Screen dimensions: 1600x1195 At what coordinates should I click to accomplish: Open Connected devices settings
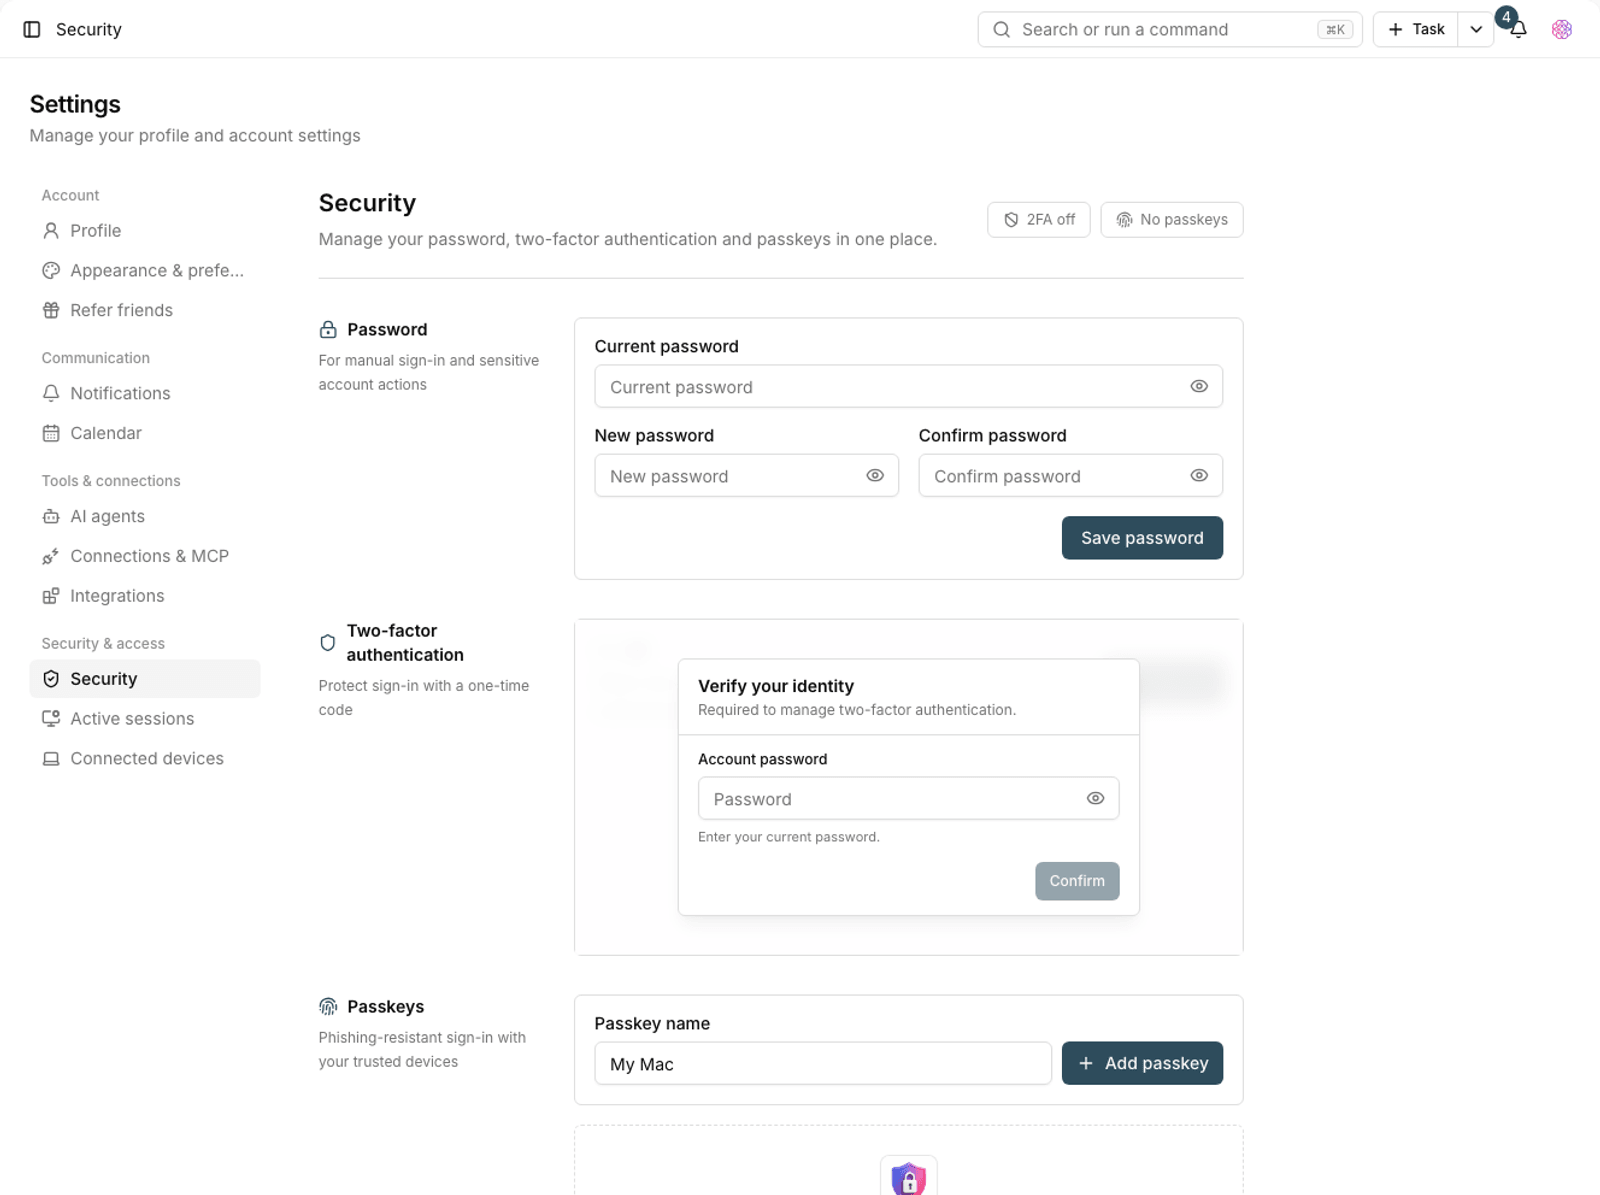coord(145,759)
